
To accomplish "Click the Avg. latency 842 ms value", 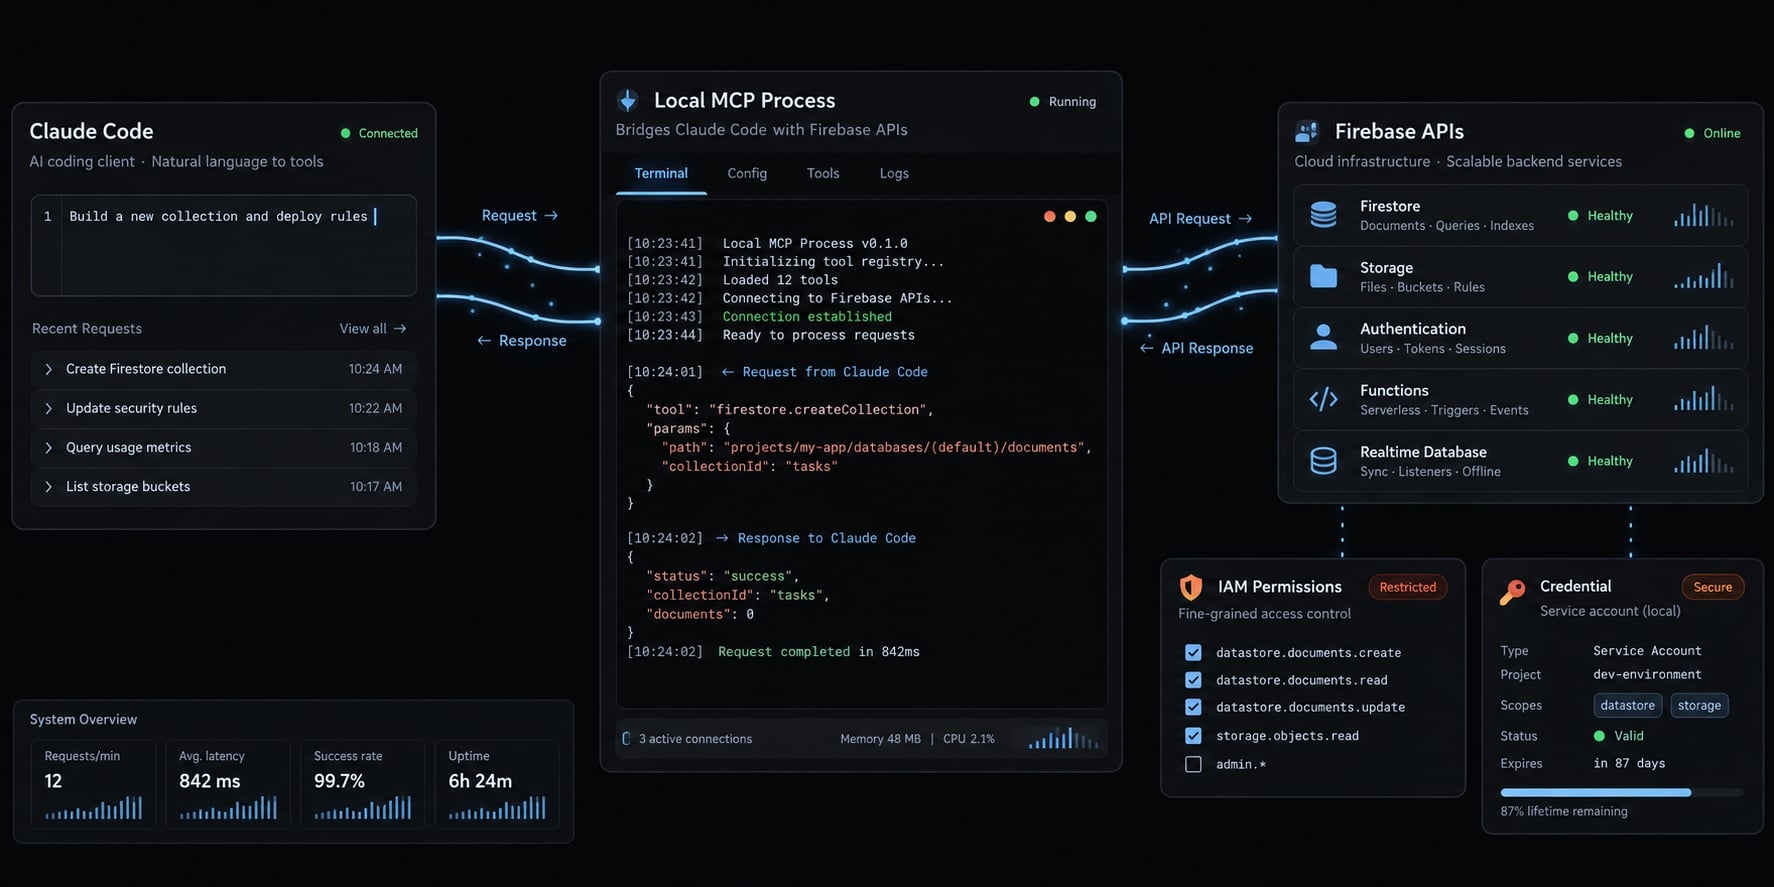I will tap(210, 781).
